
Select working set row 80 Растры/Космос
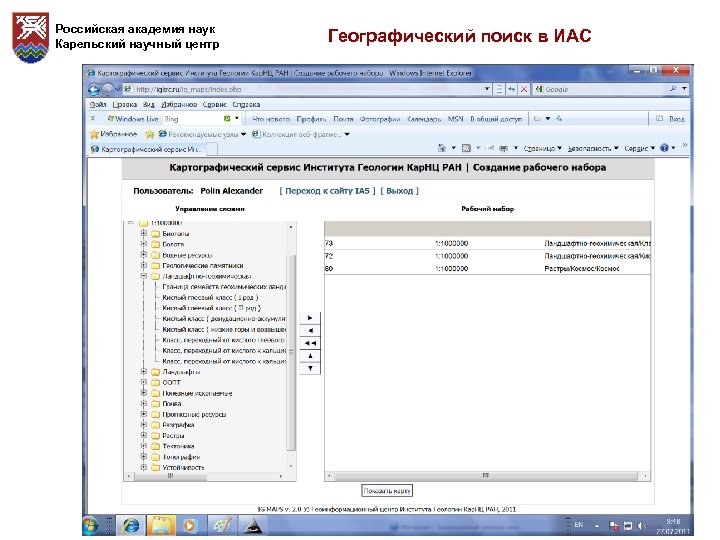[487, 268]
